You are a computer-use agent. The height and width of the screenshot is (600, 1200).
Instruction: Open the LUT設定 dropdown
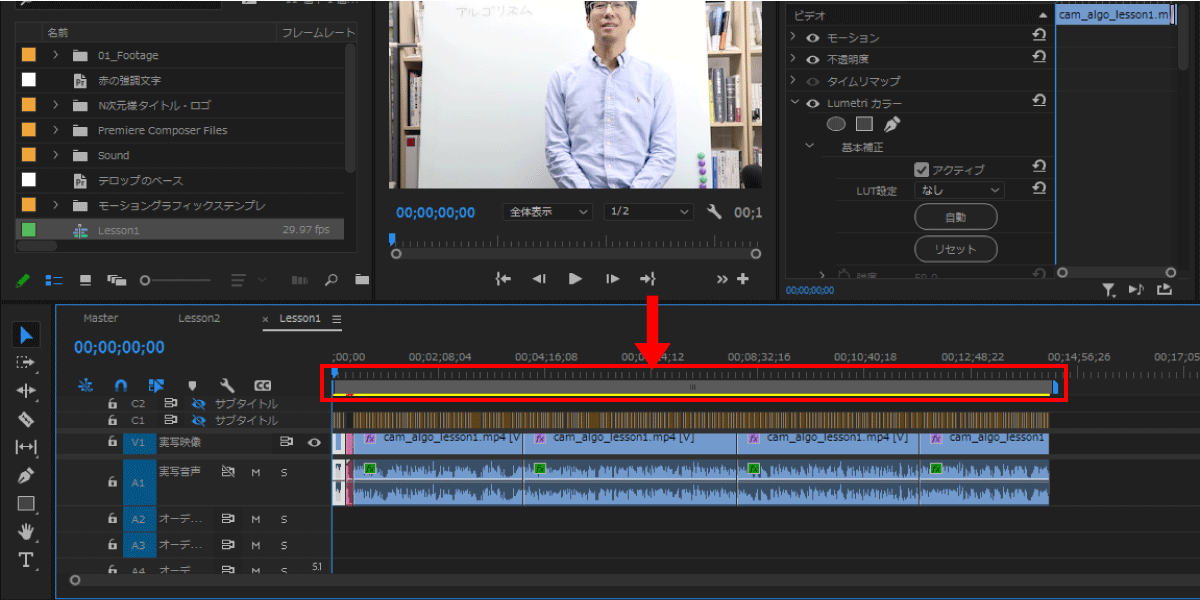960,190
